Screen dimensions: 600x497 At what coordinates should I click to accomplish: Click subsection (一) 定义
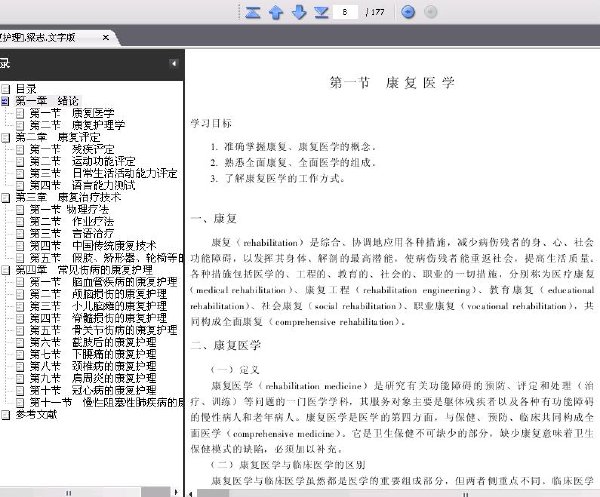tap(235, 370)
